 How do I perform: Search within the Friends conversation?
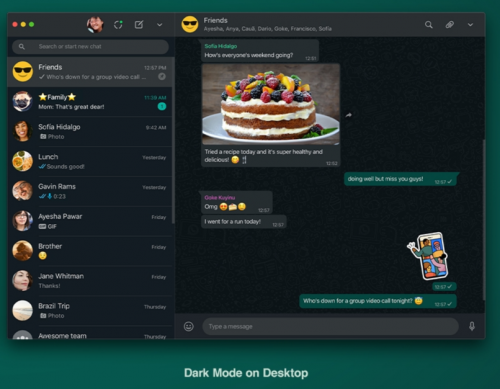(429, 25)
